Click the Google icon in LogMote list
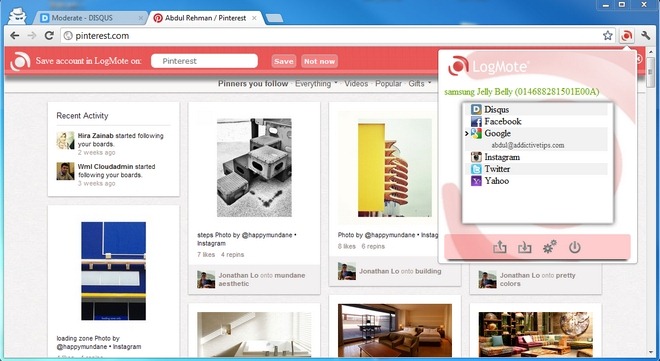Image resolution: width=660 pixels, height=361 pixels. (x=476, y=133)
